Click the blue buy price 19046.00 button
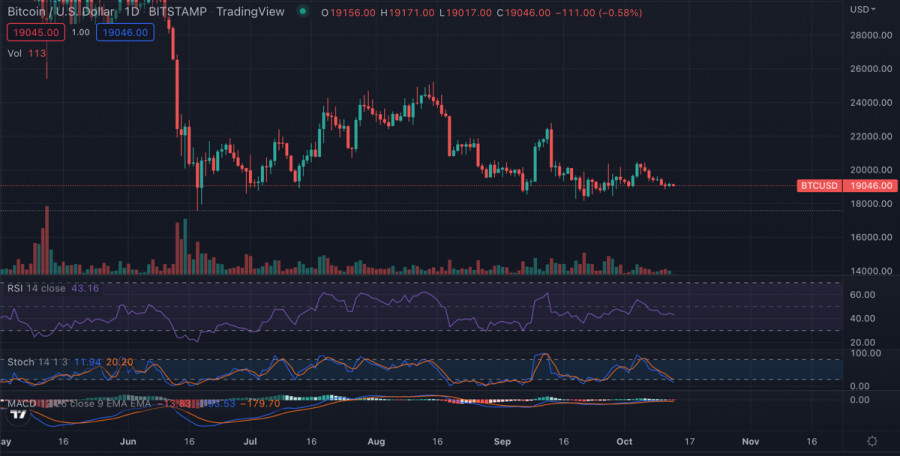900x456 pixels. 125,32
